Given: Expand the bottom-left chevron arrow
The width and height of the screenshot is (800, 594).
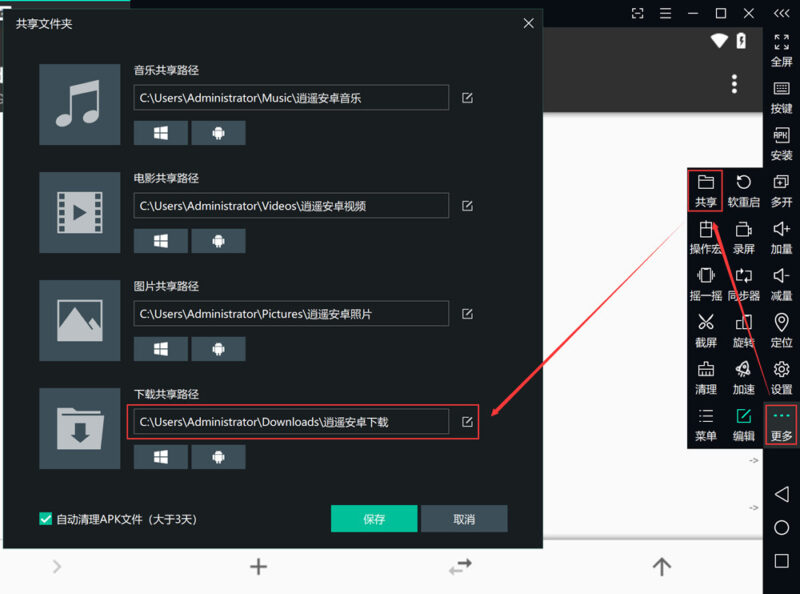Looking at the screenshot, I should click(57, 566).
